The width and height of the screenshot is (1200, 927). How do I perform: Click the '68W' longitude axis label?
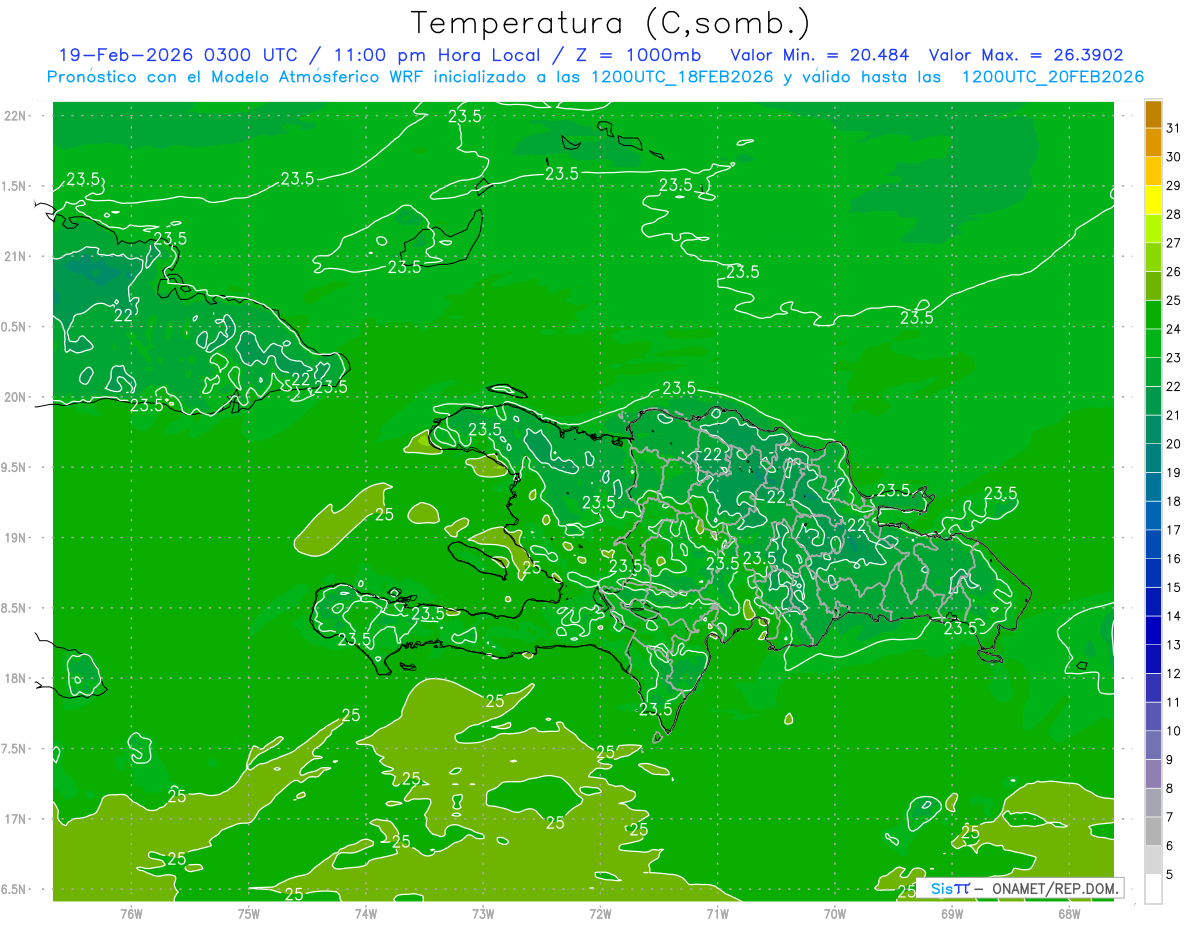pos(1069,913)
